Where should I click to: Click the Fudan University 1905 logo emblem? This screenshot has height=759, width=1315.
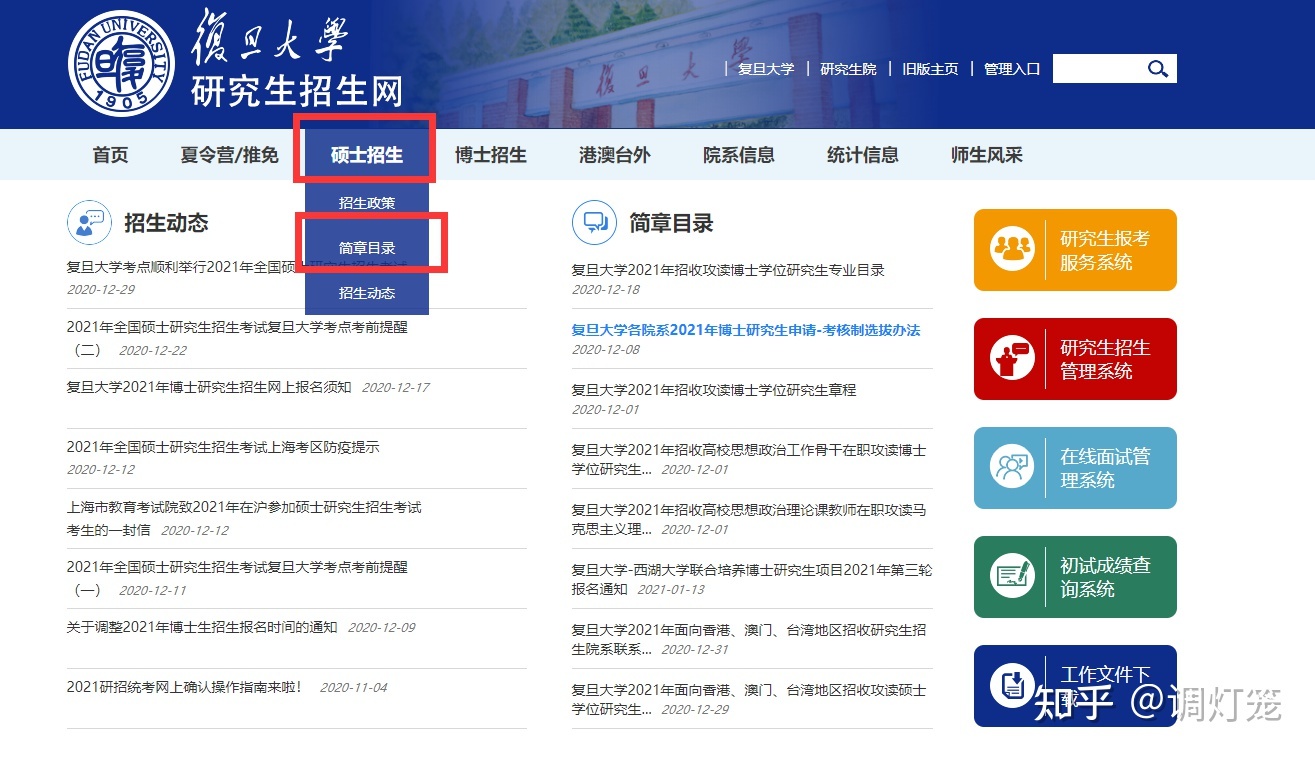tap(120, 62)
